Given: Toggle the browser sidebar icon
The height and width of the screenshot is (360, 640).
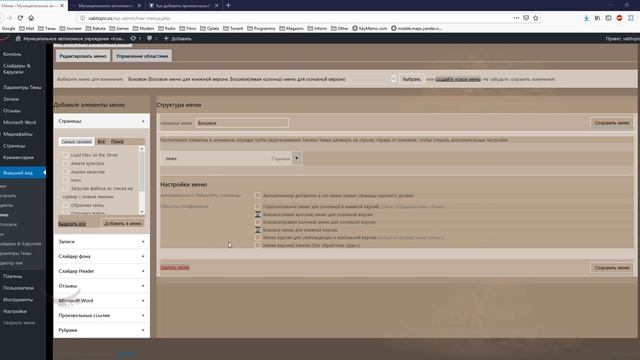Looking at the screenshot, I should click(608, 18).
